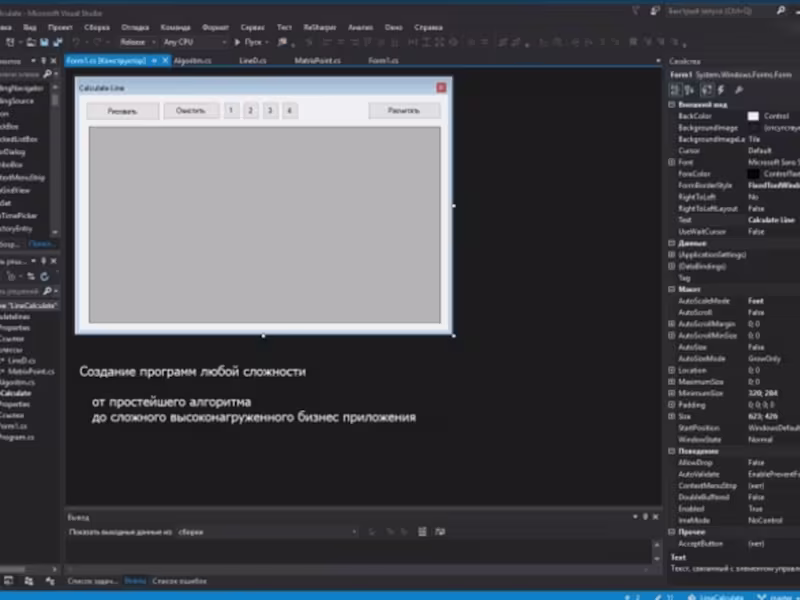Expand the Font property
Viewport: 800px width, 600px height.
tap(672, 162)
